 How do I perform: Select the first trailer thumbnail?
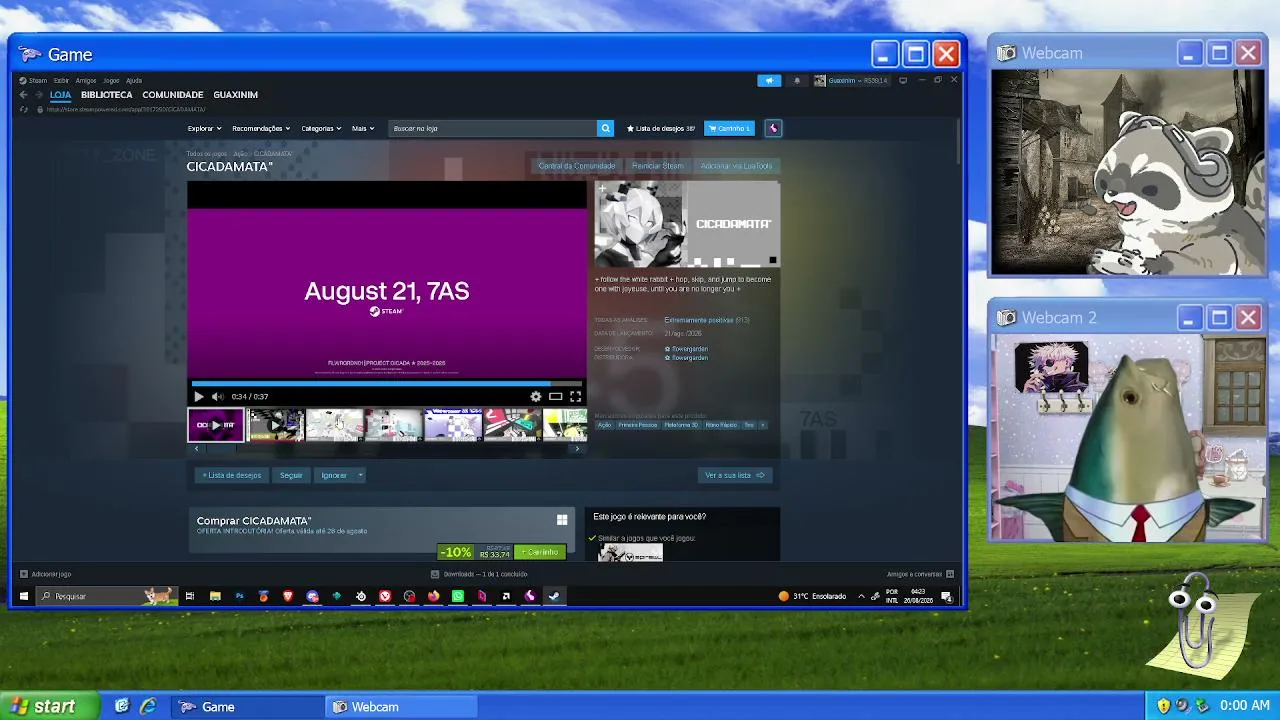(x=216, y=425)
